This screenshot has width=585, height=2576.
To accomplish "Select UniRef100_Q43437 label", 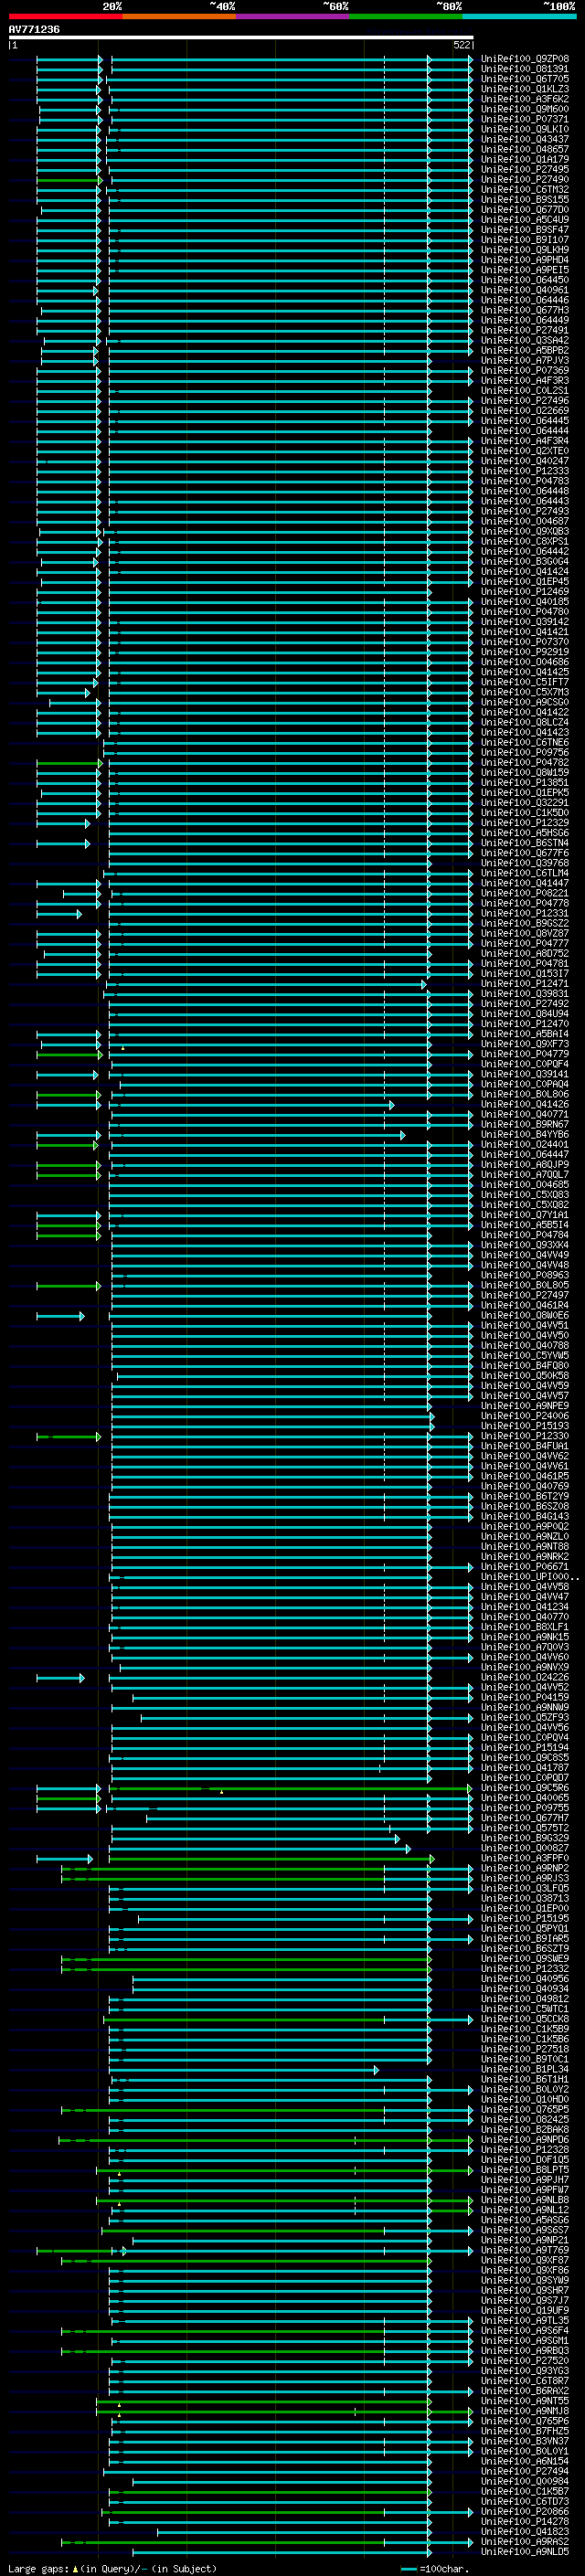I will [x=525, y=139].
